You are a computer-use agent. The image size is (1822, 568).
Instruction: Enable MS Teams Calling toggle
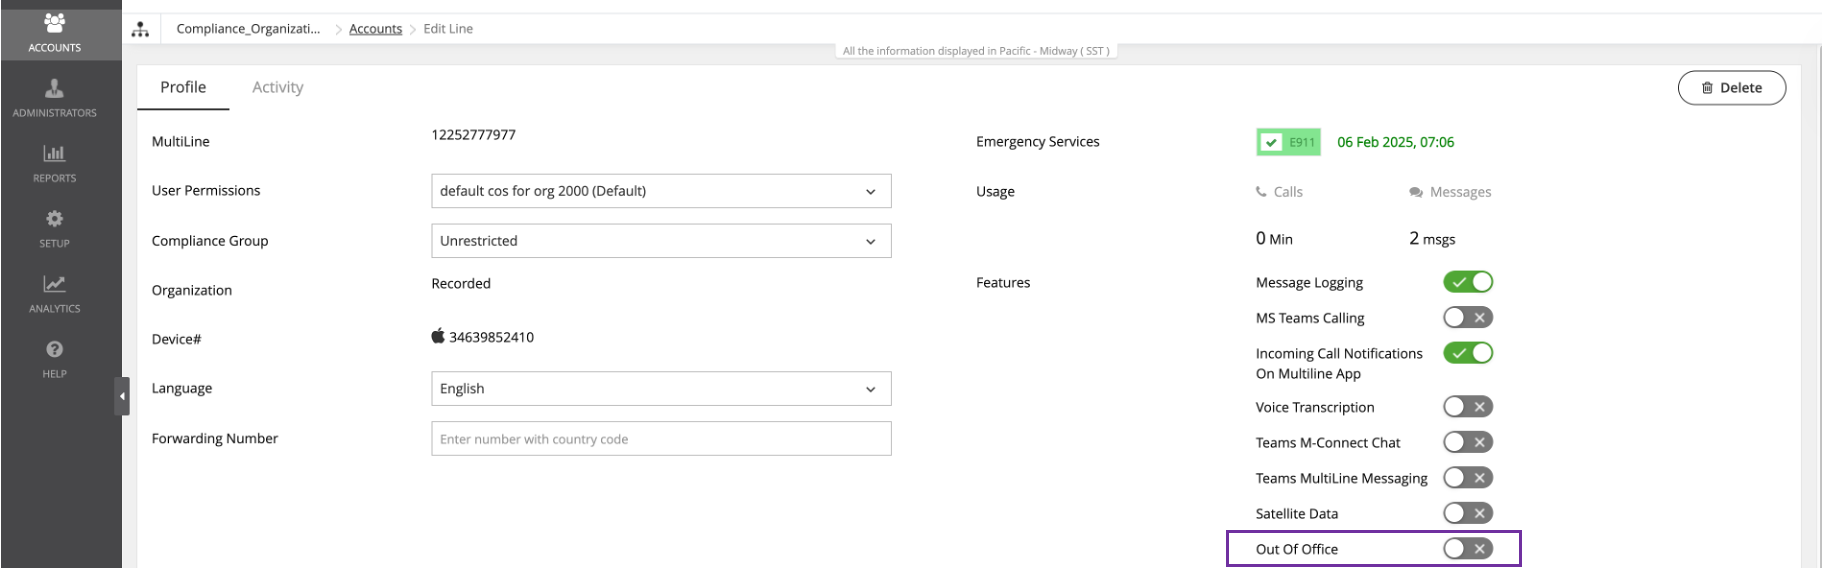(x=1467, y=318)
